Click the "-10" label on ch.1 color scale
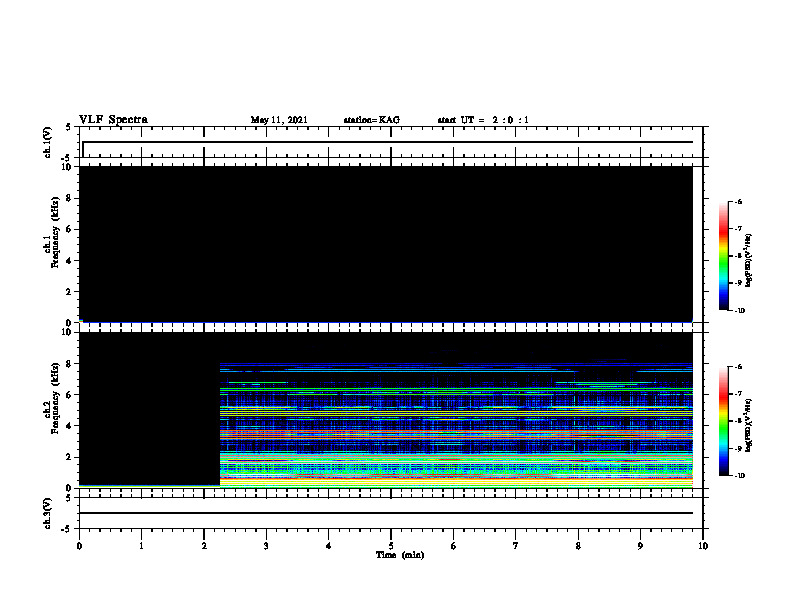Viewport: 792px width, 612px height. 739,311
